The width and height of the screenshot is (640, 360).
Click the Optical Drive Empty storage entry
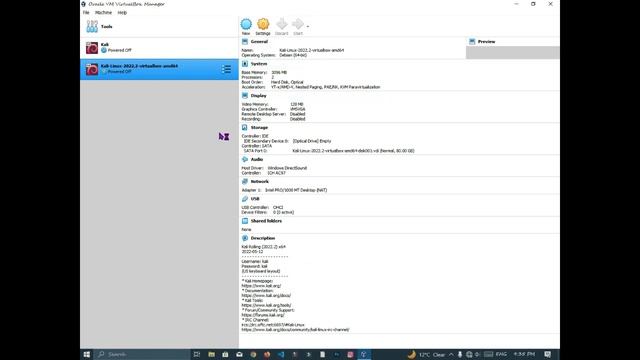pyautogui.click(x=312, y=141)
